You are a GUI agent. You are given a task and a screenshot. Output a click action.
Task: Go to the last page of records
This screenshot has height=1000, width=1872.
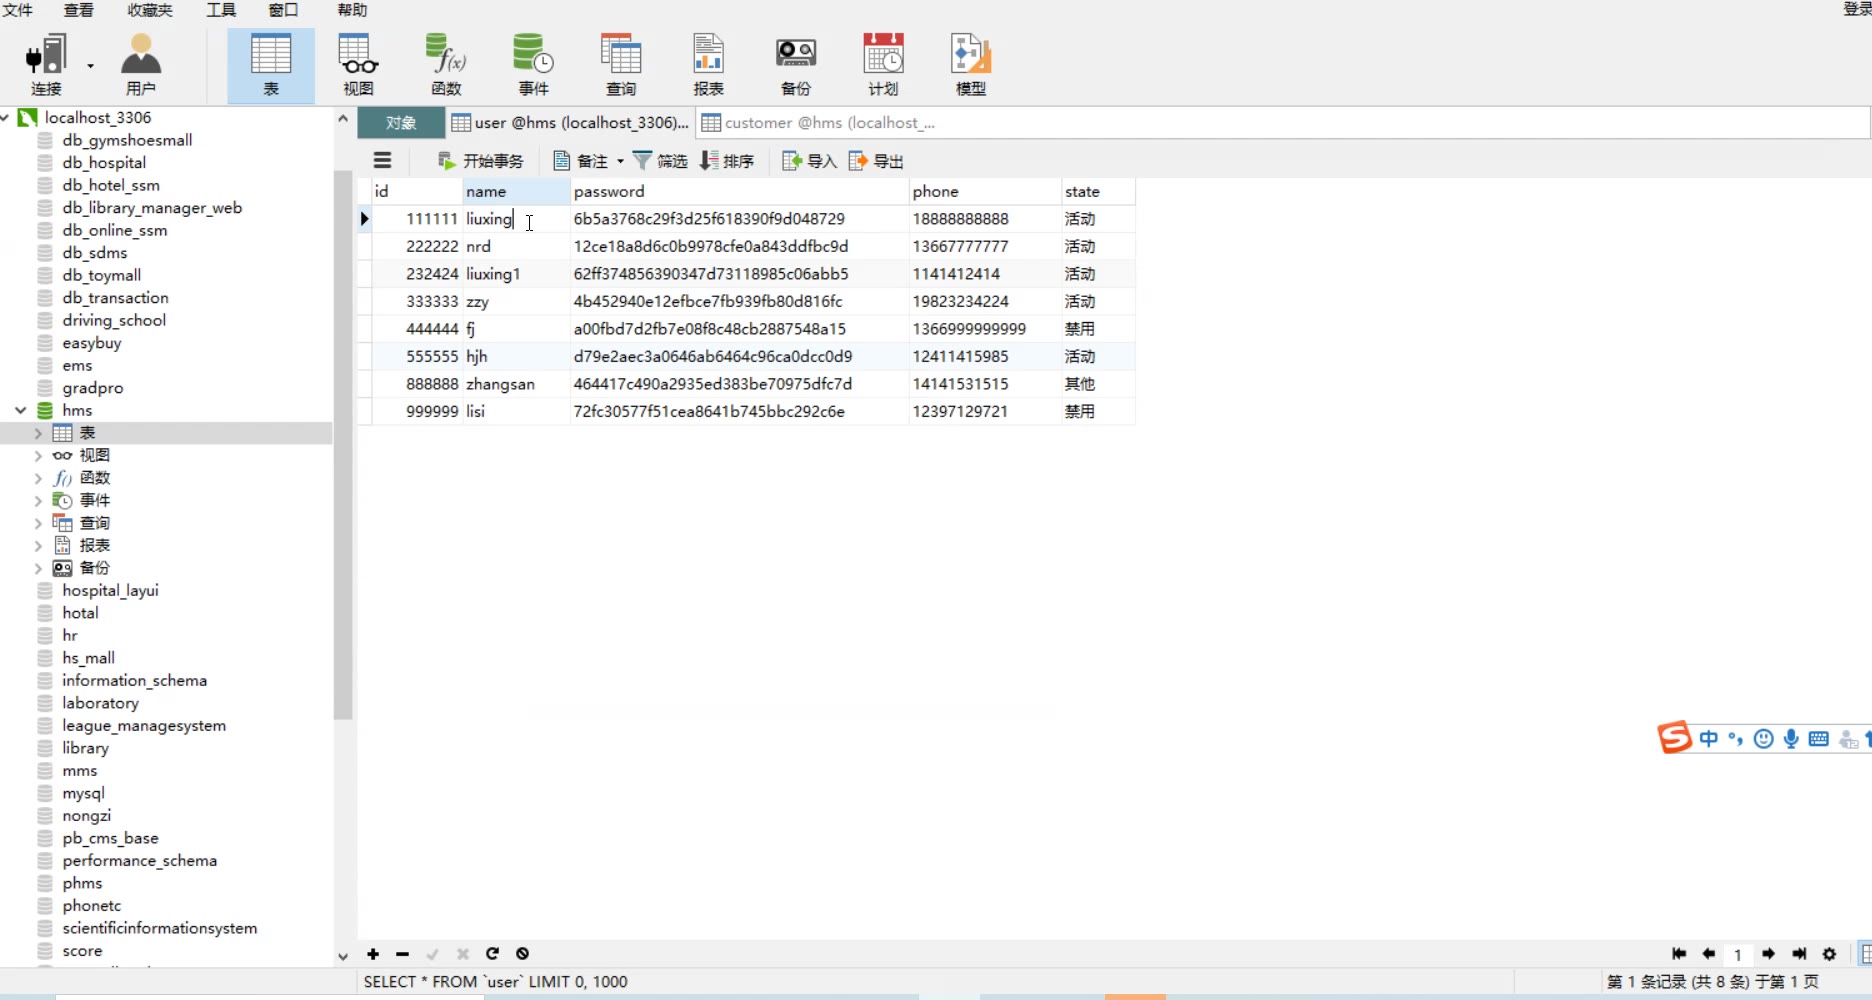1799,954
